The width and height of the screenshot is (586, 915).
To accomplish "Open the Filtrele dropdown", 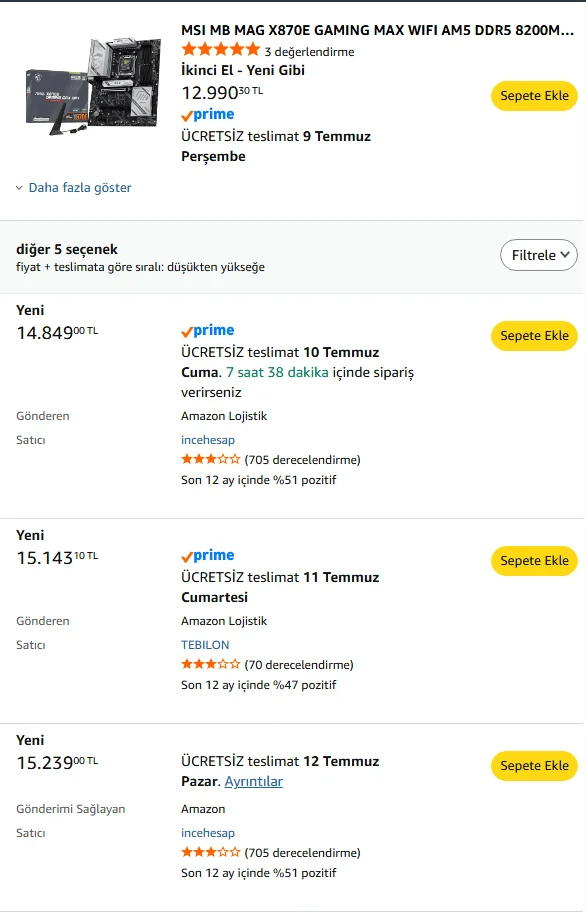I will [539, 255].
